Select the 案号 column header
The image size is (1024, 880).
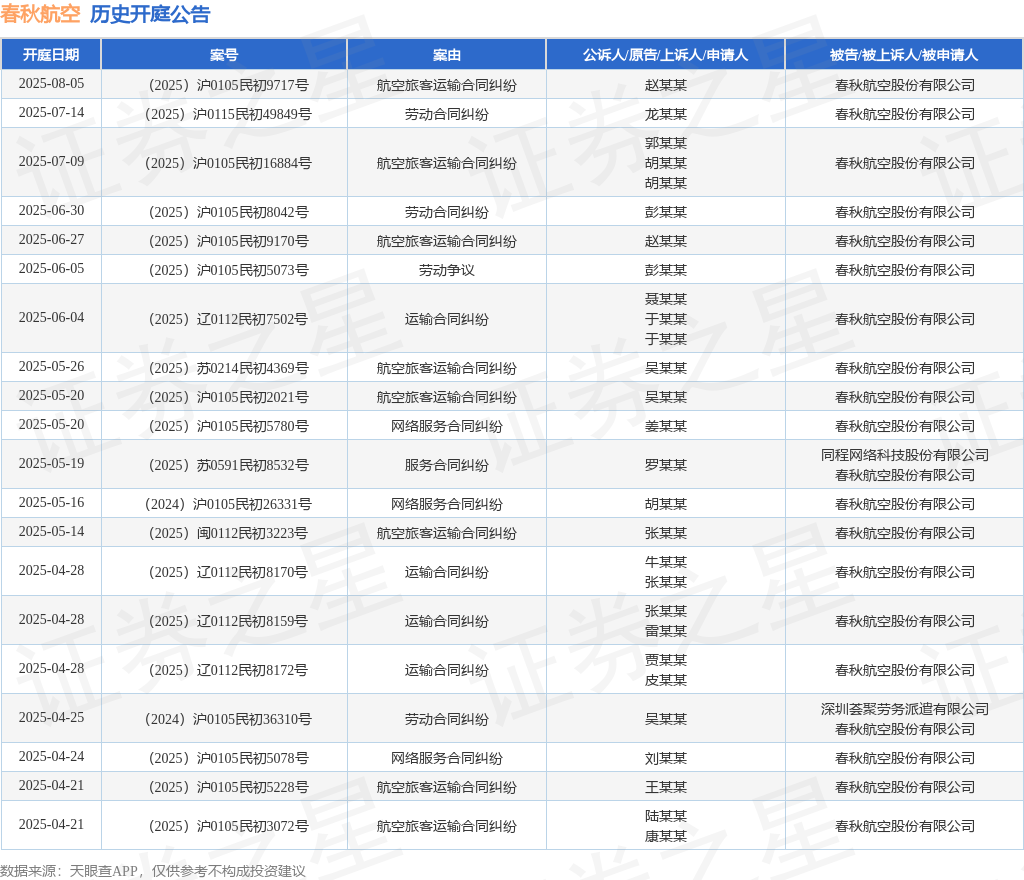pyautogui.click(x=224, y=55)
